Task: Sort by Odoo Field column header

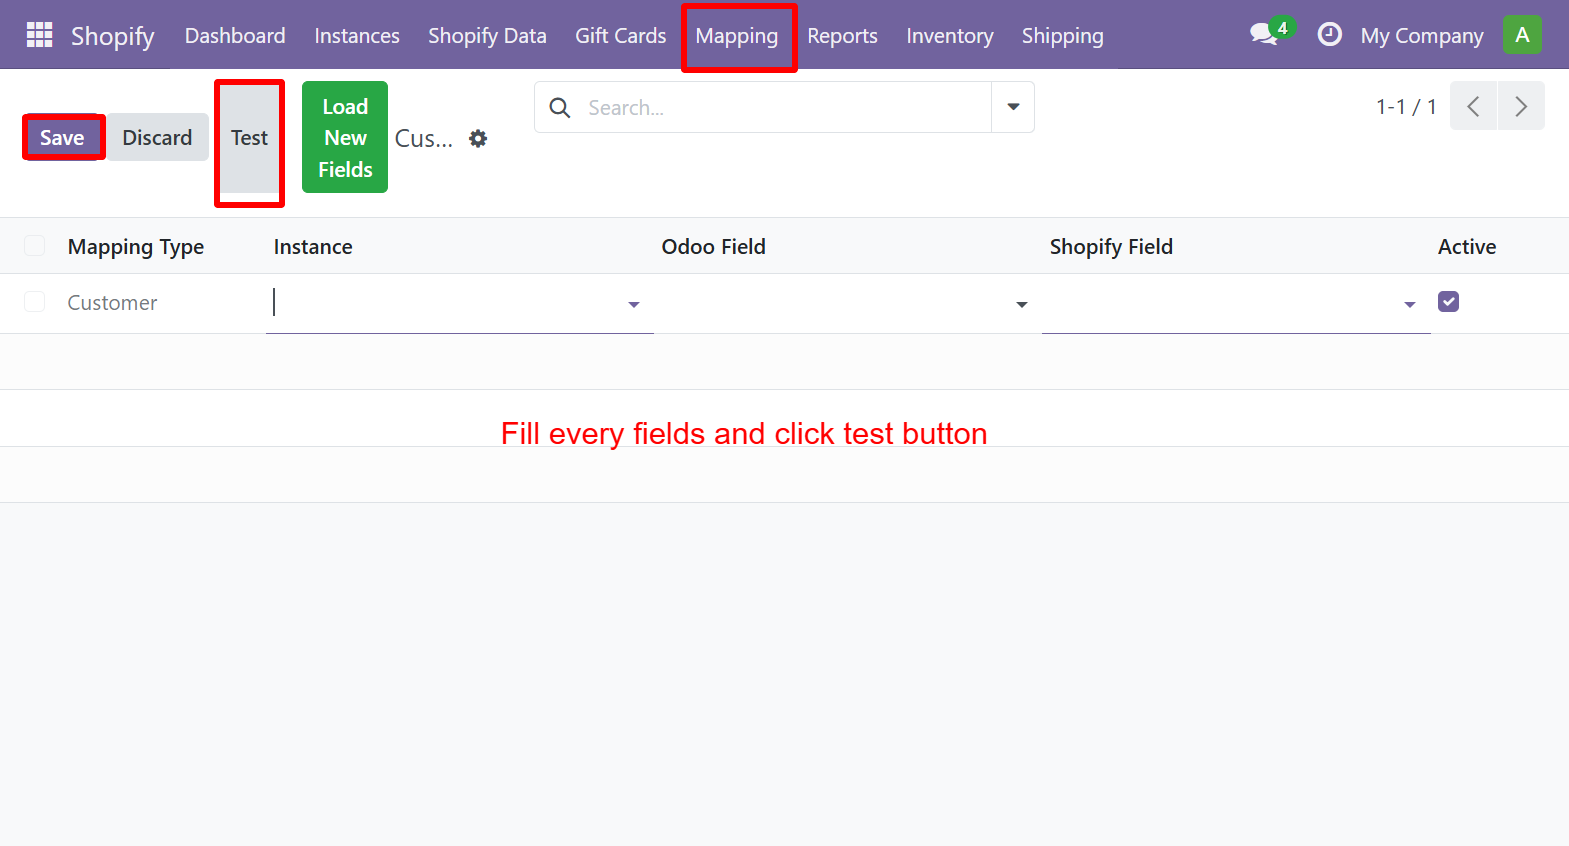Action: point(713,246)
